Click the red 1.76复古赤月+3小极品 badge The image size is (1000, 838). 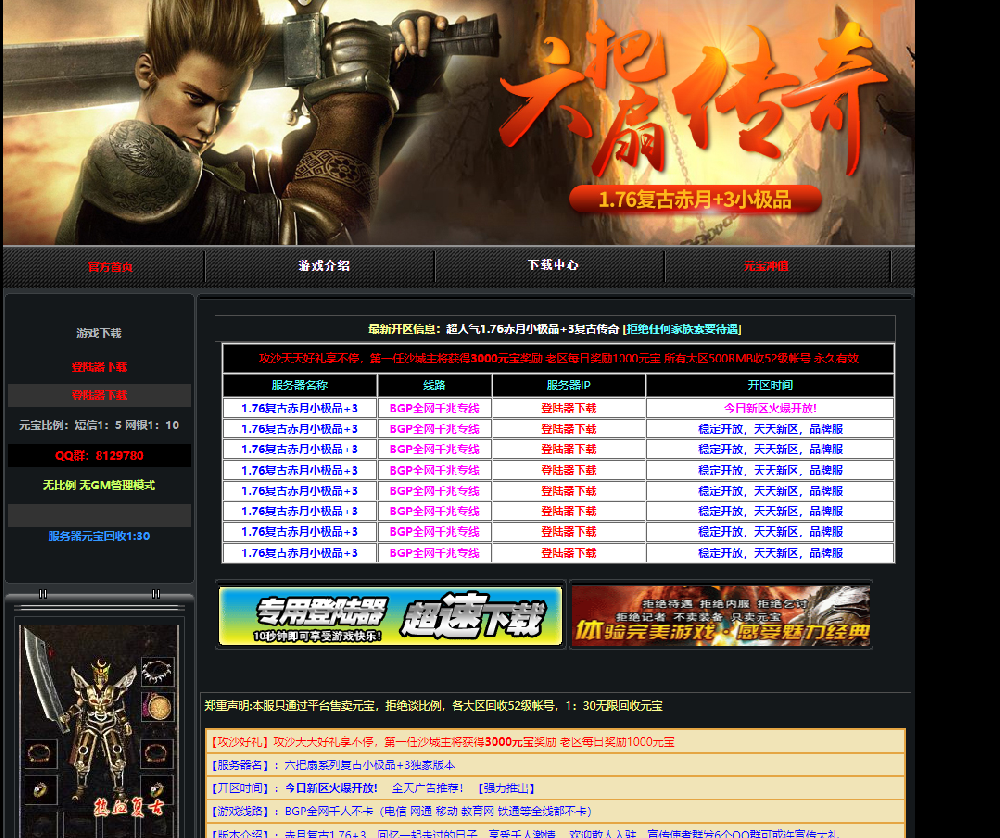pyautogui.click(x=695, y=200)
